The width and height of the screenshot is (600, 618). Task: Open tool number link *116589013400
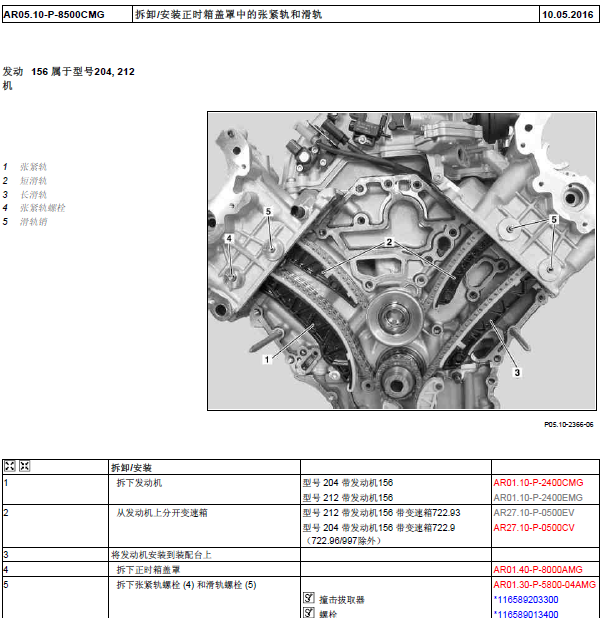526,614
